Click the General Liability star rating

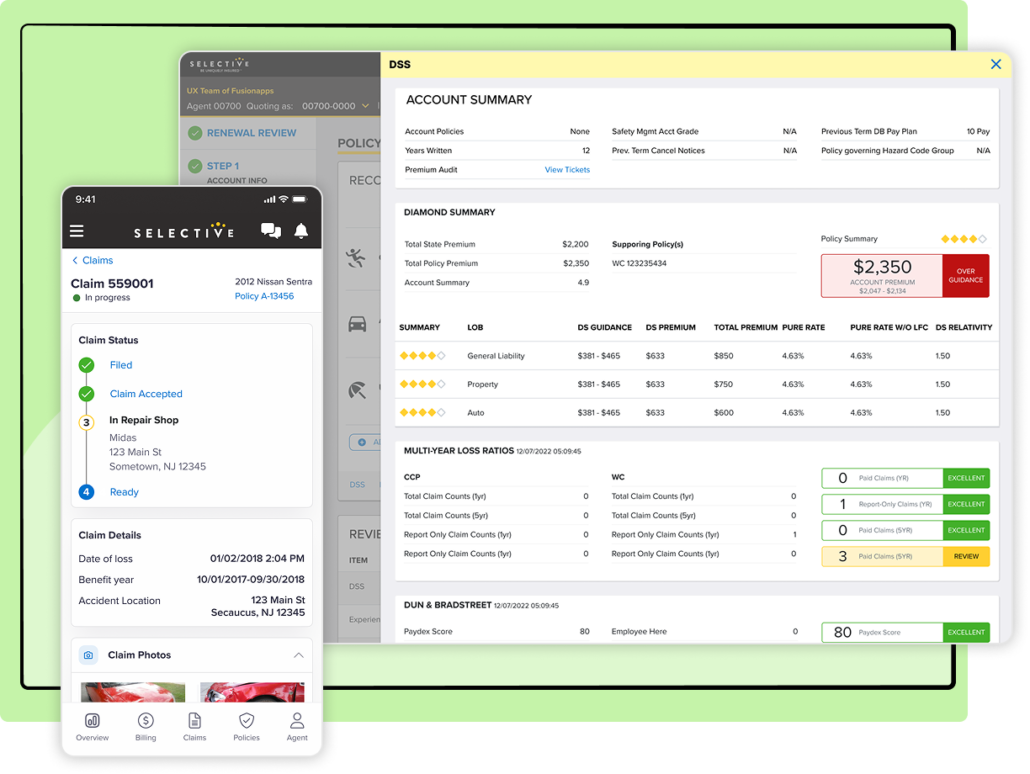422,355
